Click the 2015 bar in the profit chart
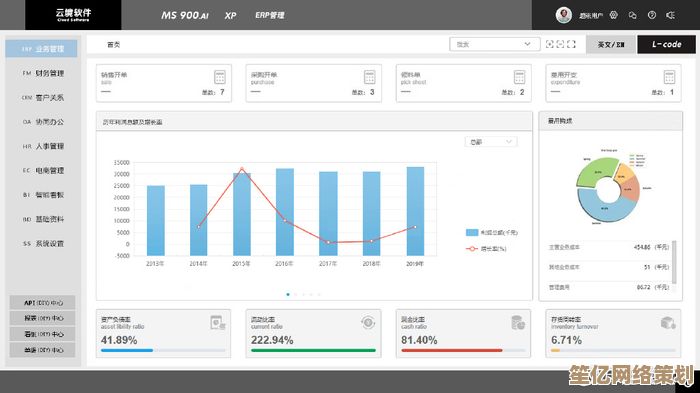The image size is (700, 393). pos(242,214)
